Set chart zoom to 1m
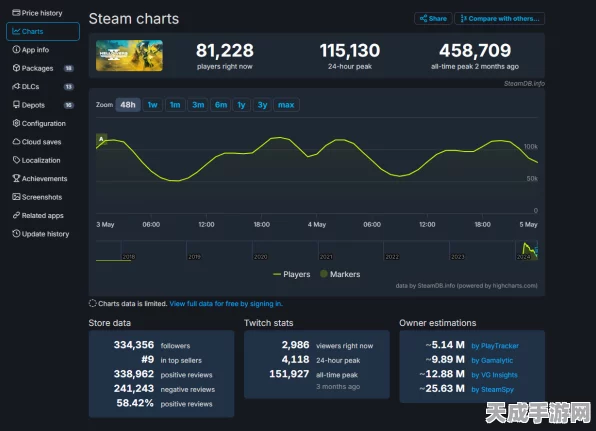The height and width of the screenshot is (431, 596). [175, 105]
